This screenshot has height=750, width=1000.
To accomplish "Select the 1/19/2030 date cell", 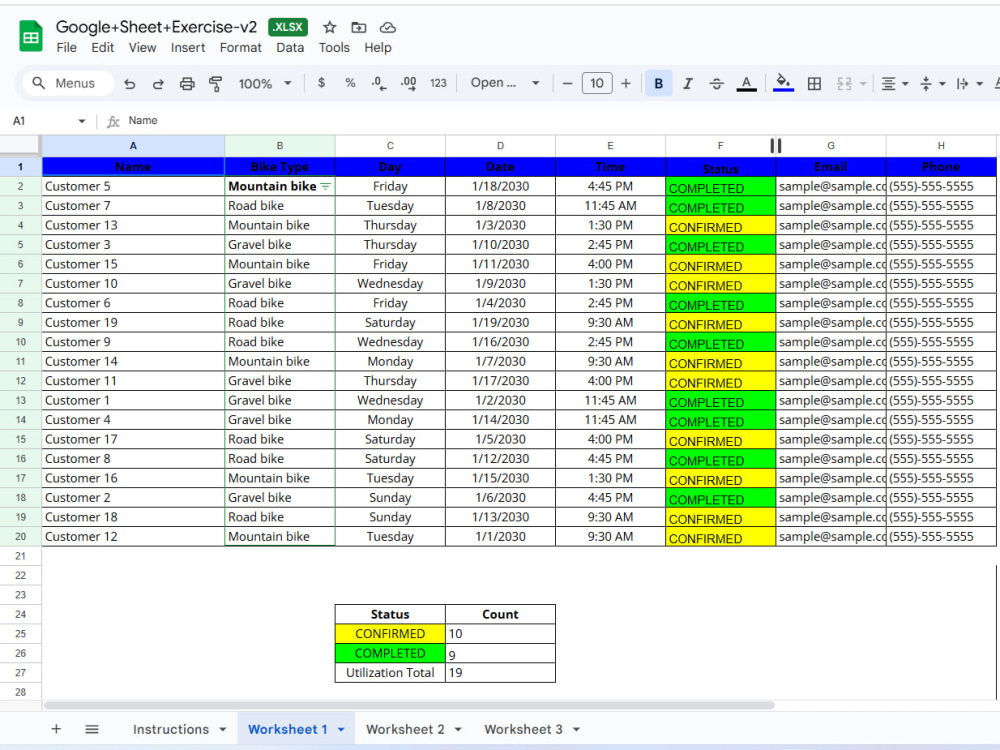I will (500, 323).
